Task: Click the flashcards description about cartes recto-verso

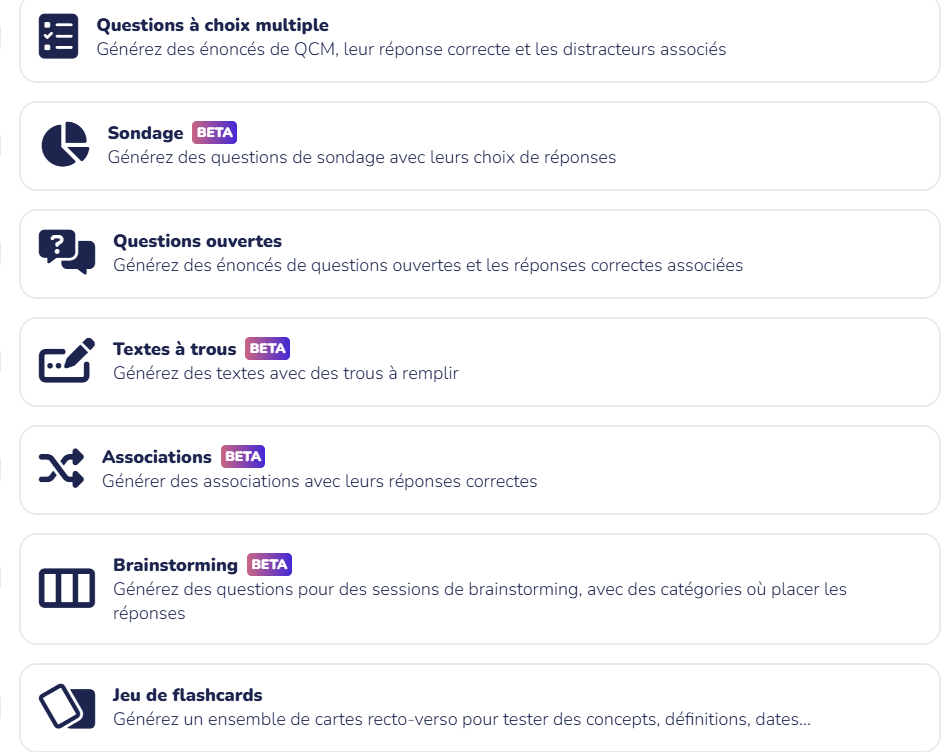Action: pos(462,719)
